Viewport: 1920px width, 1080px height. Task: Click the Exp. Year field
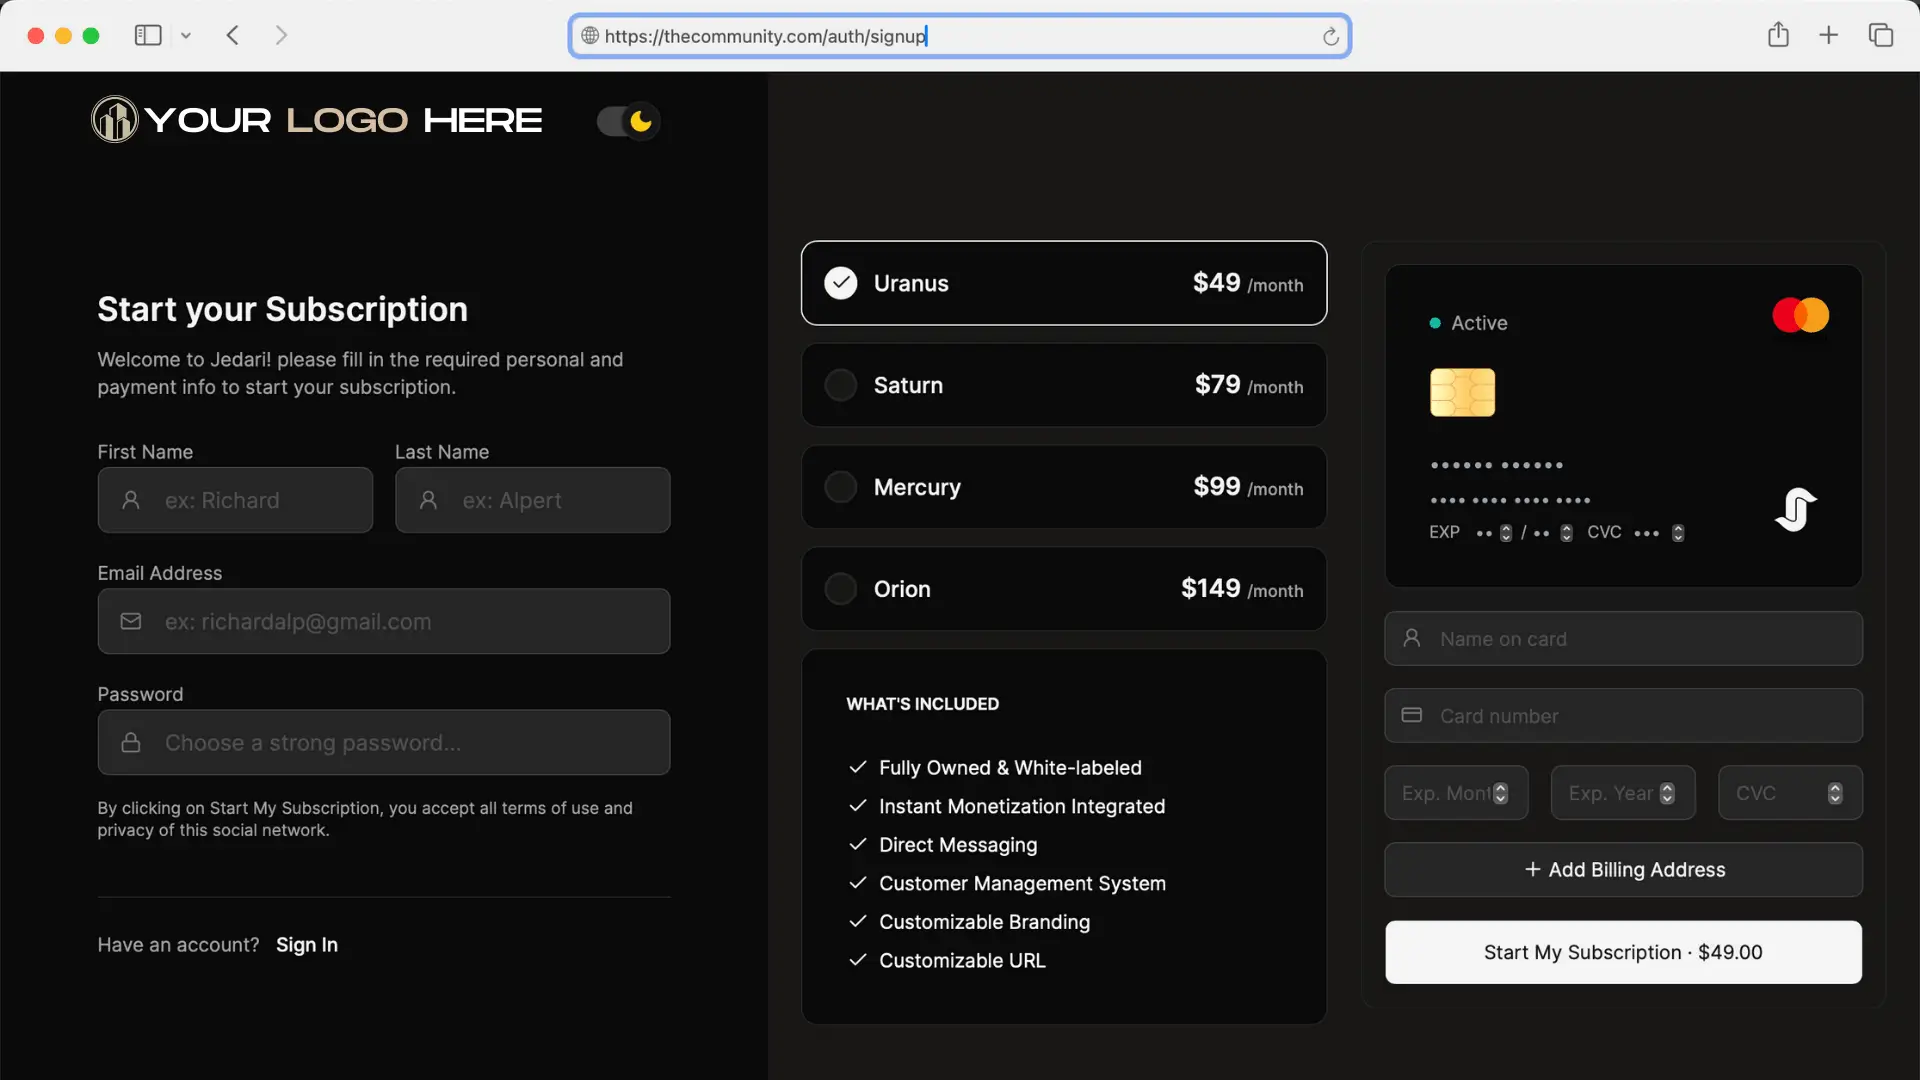pyautogui.click(x=1623, y=792)
